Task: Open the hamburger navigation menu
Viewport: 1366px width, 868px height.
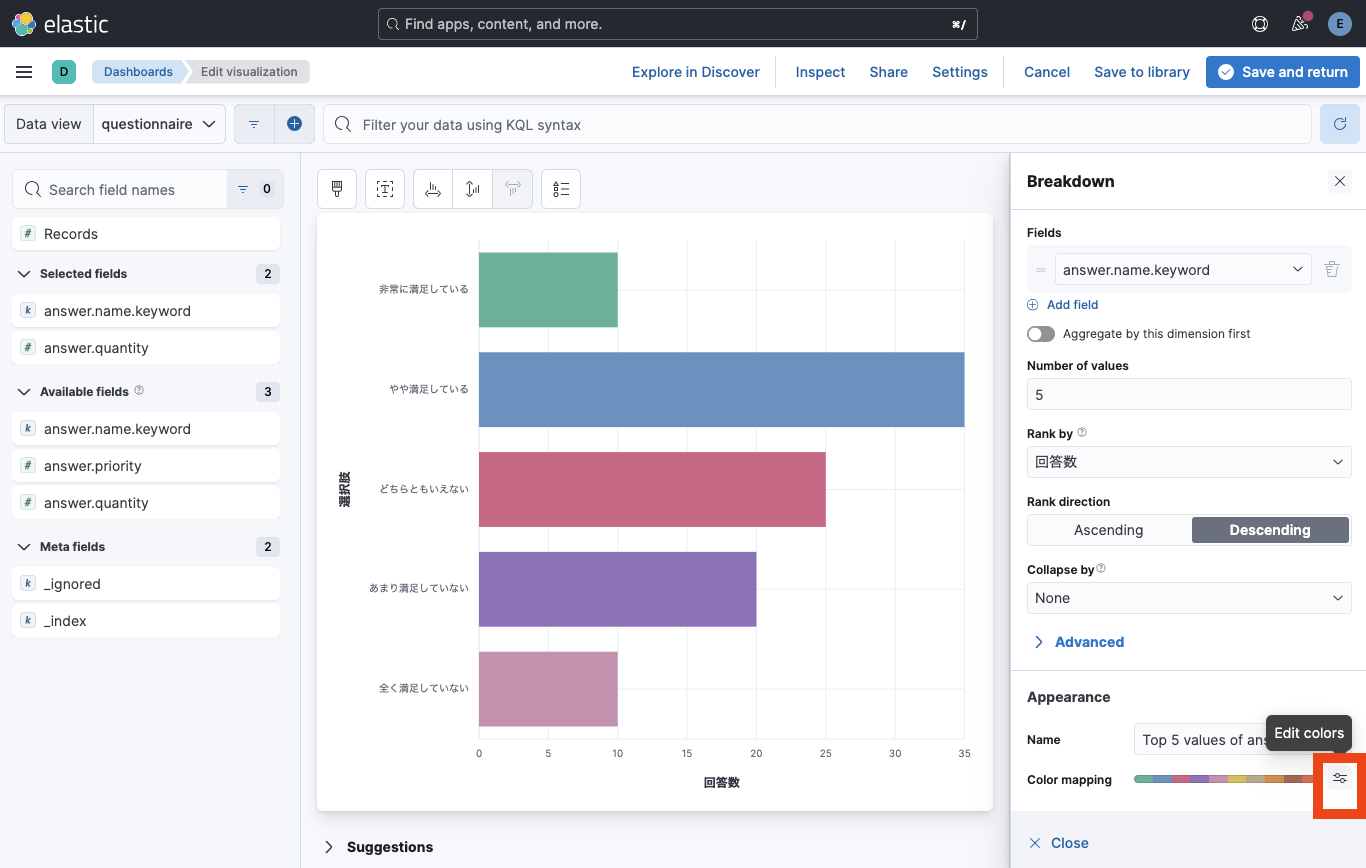Action: 25,72
